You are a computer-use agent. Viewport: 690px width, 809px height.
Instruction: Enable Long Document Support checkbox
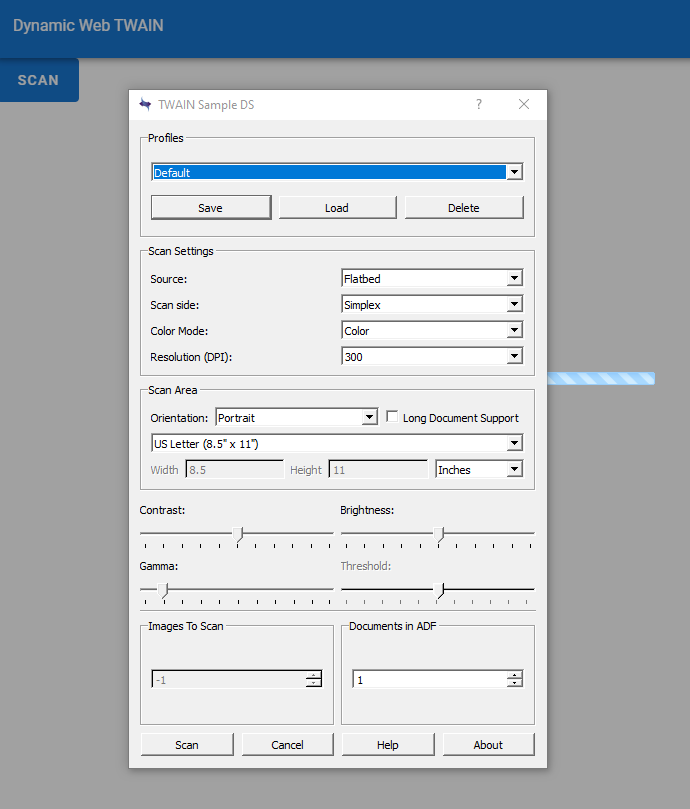[393, 417]
